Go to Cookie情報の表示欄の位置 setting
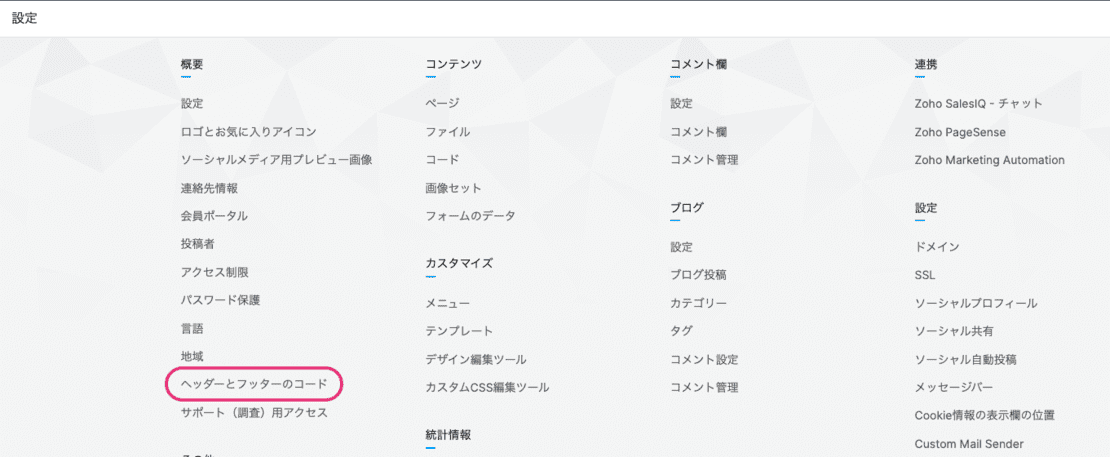Viewport: 1110px width, 457px height. tap(984, 415)
